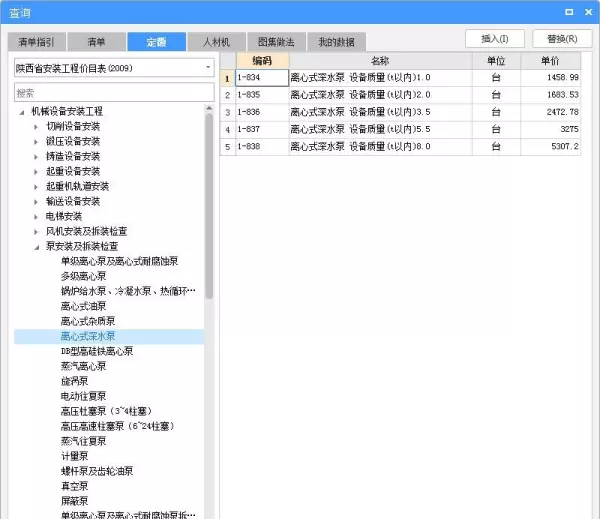Select 多级离心泵 in the tree
This screenshot has width=600, height=519.
pos(83,276)
